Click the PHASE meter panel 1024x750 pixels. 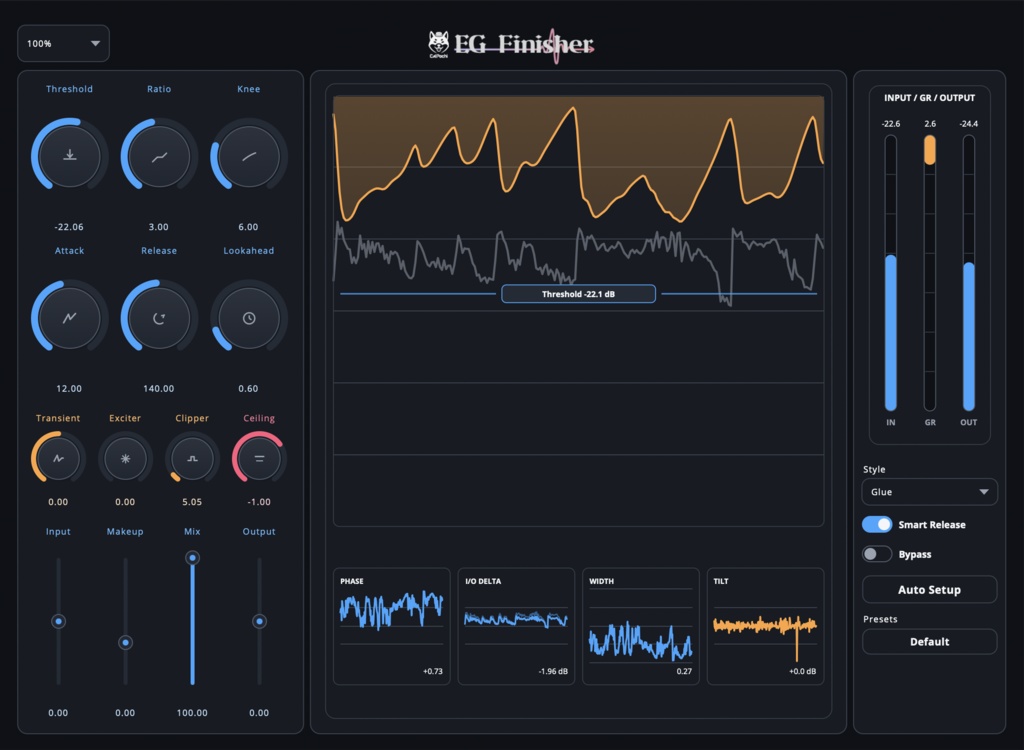[x=392, y=627]
